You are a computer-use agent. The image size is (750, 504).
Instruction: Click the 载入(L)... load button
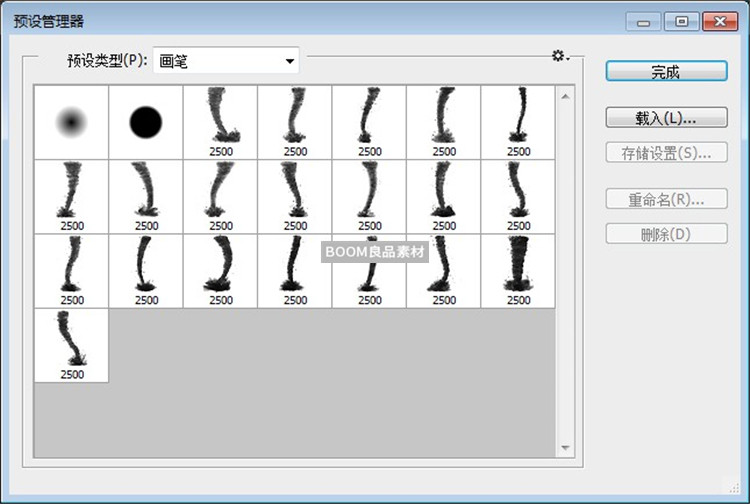tap(665, 118)
